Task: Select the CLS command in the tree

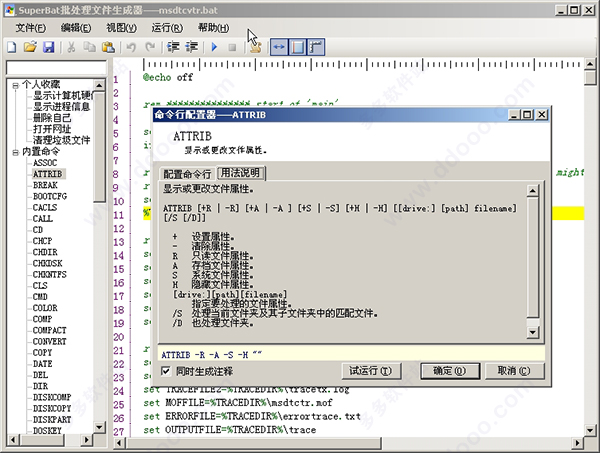Action: point(40,285)
